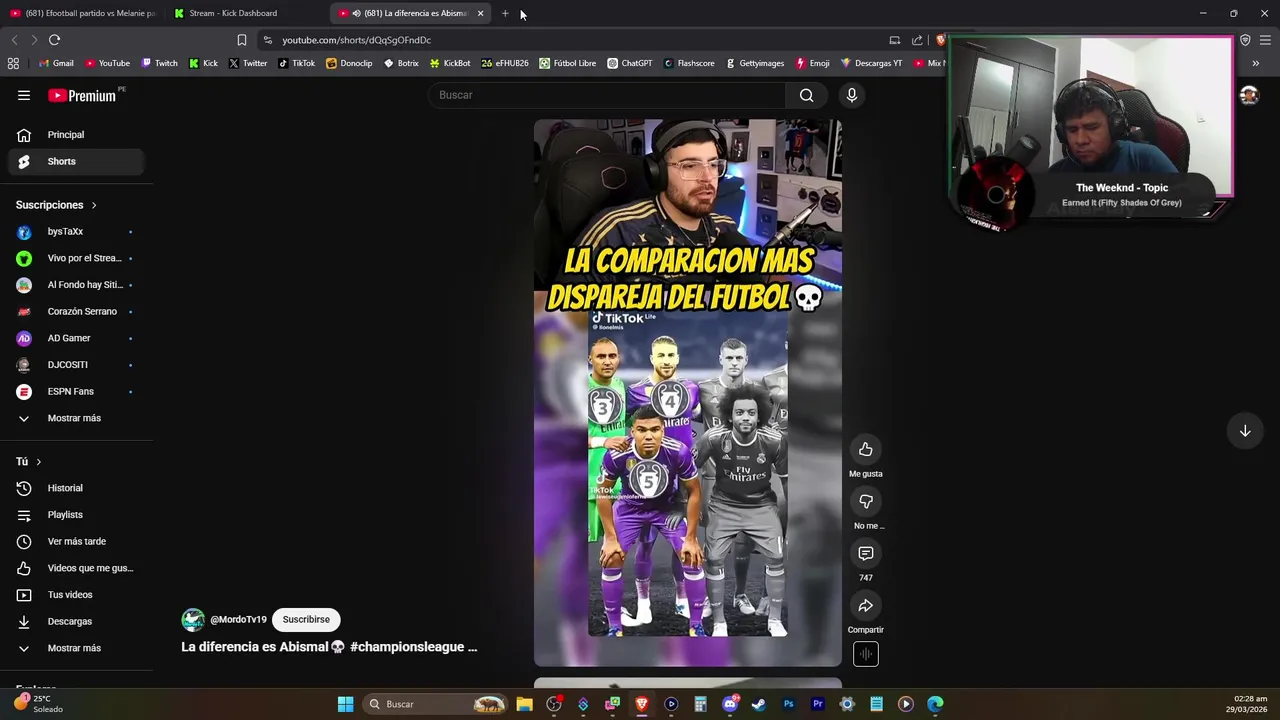Open bysTaXx subscription channel
Screen dimensions: 1280x720
coord(76,232)
